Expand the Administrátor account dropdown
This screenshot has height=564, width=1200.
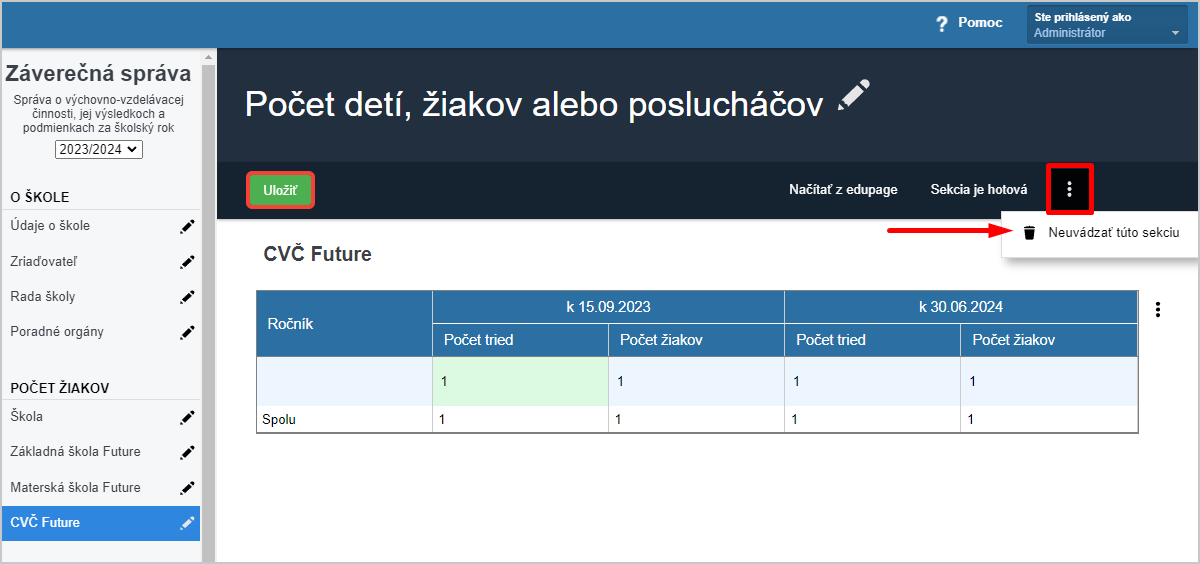1107,25
